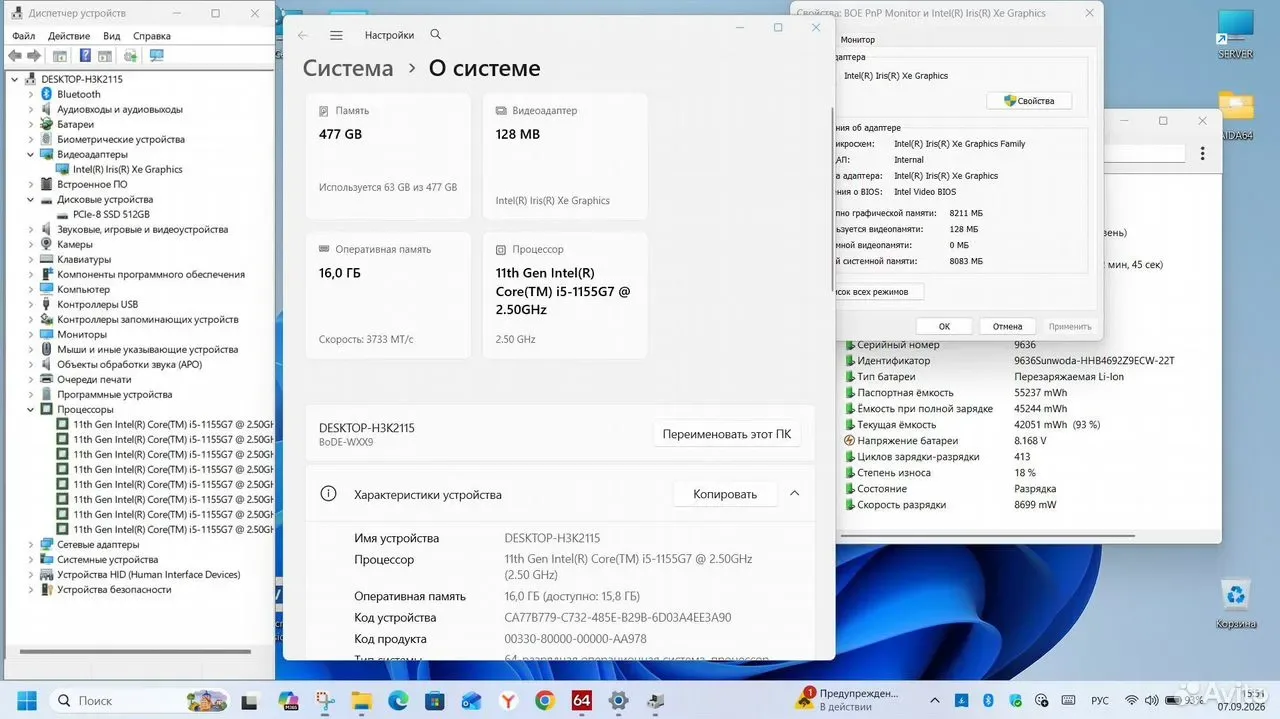Expand the Батареи device category
1280x719 pixels.
pos(31,124)
